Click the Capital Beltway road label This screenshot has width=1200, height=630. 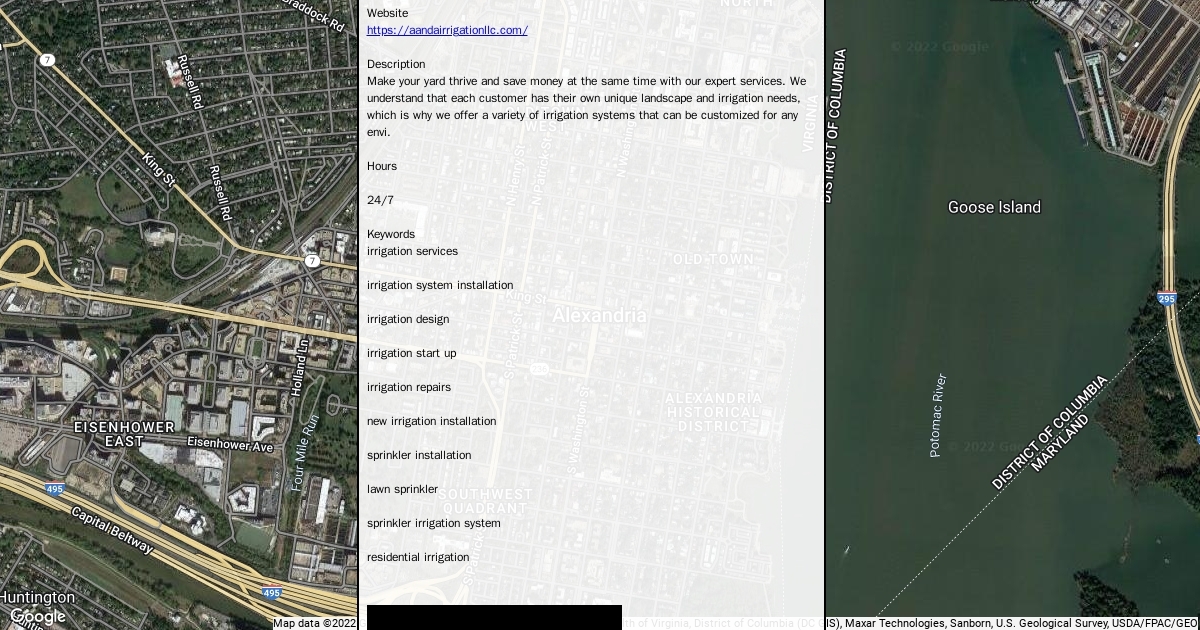[112, 530]
